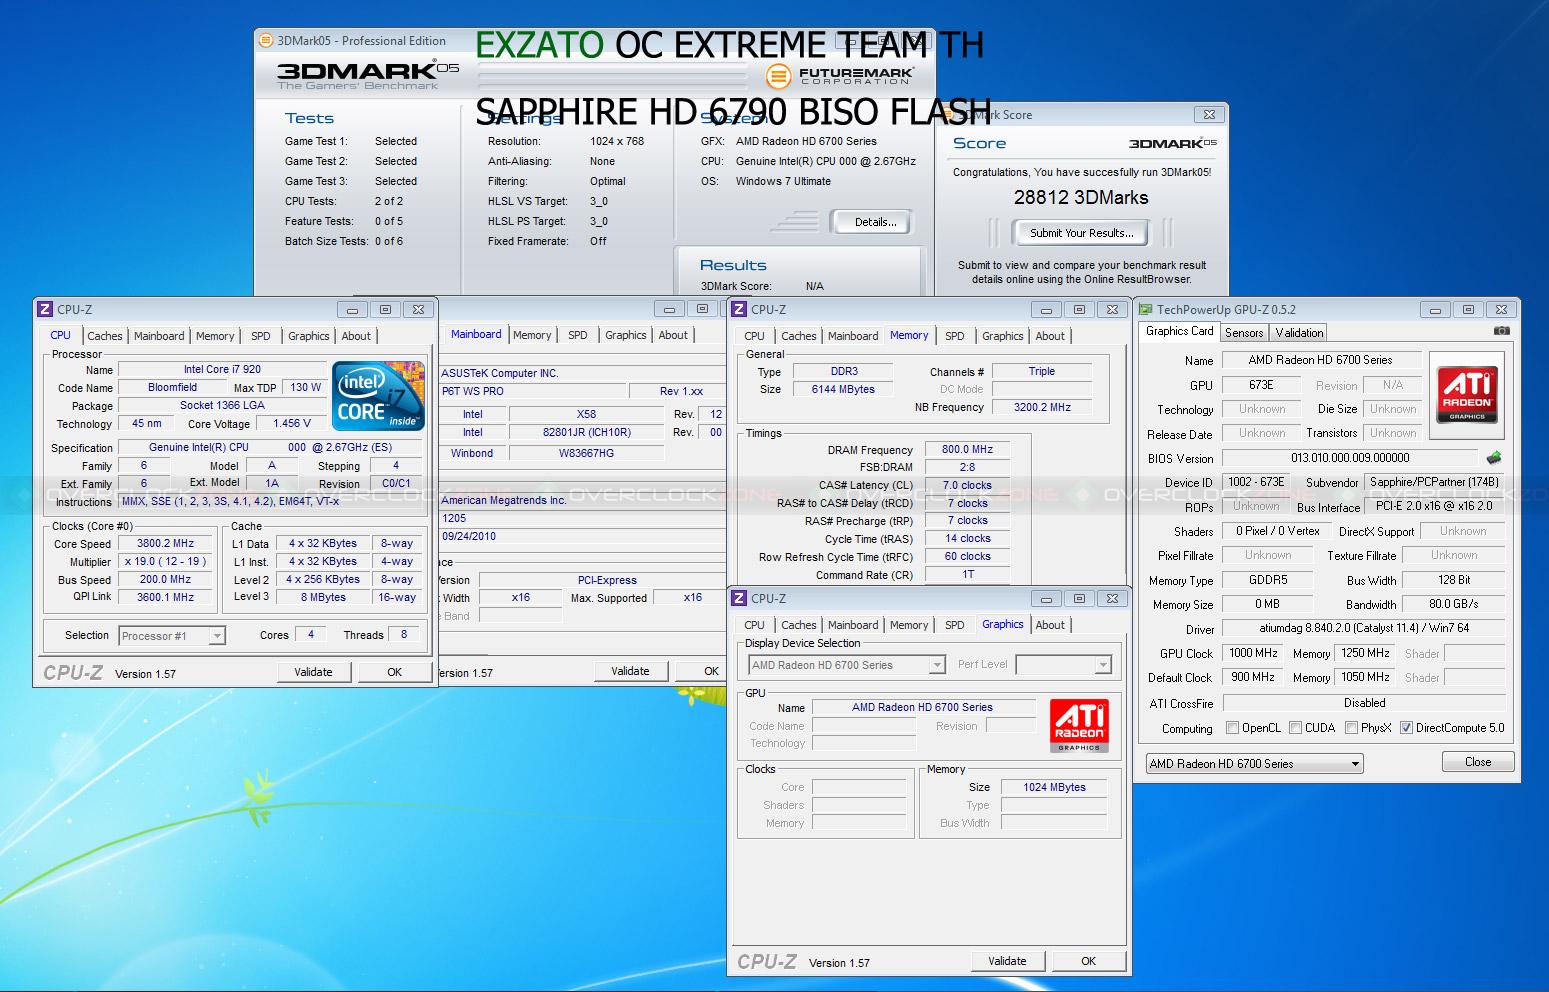Close the 3DMark Score window
This screenshot has height=992, width=1549.
(1208, 114)
